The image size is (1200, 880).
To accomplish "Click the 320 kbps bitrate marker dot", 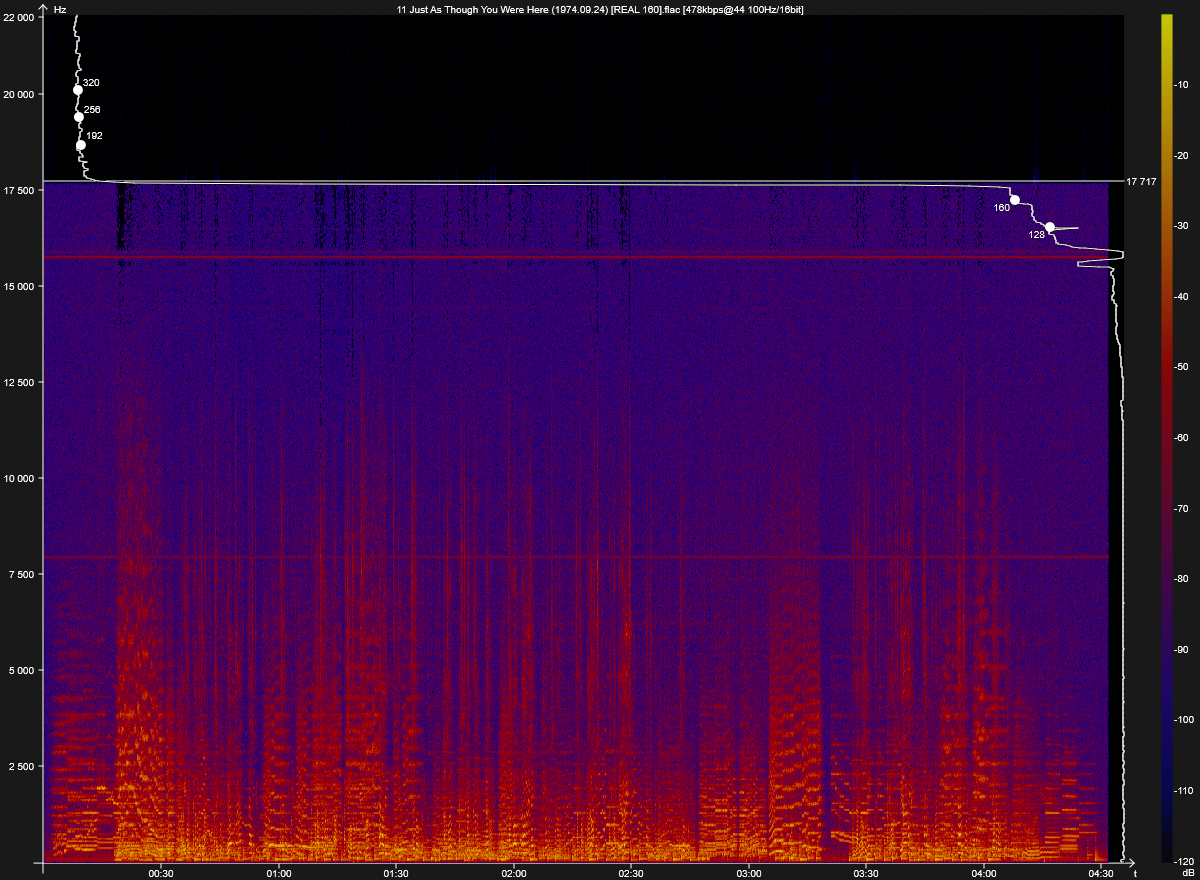I will pyautogui.click(x=78, y=90).
